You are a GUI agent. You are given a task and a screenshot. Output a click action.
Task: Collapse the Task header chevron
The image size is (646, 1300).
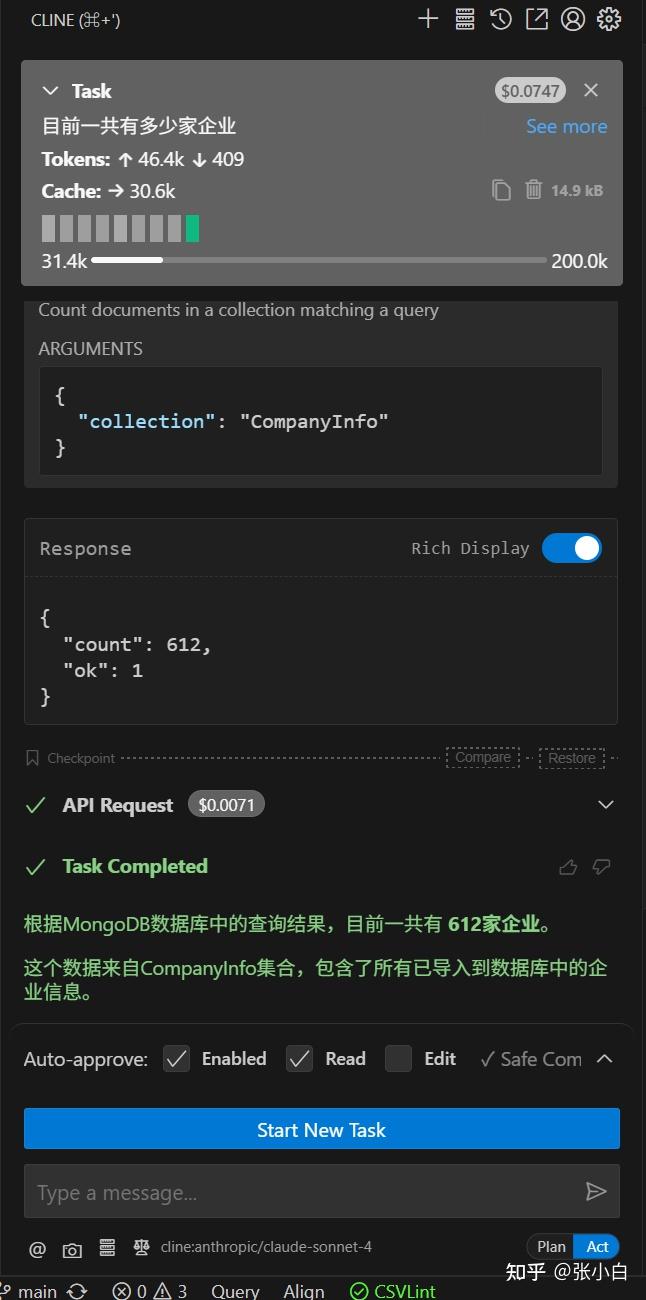click(x=50, y=91)
